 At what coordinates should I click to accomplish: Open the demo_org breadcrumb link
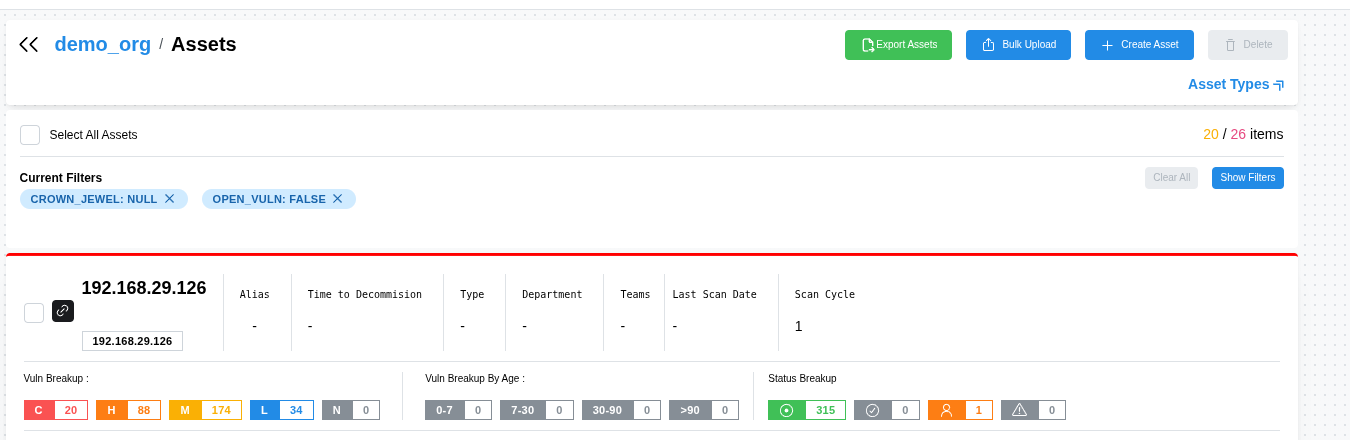click(x=102, y=44)
